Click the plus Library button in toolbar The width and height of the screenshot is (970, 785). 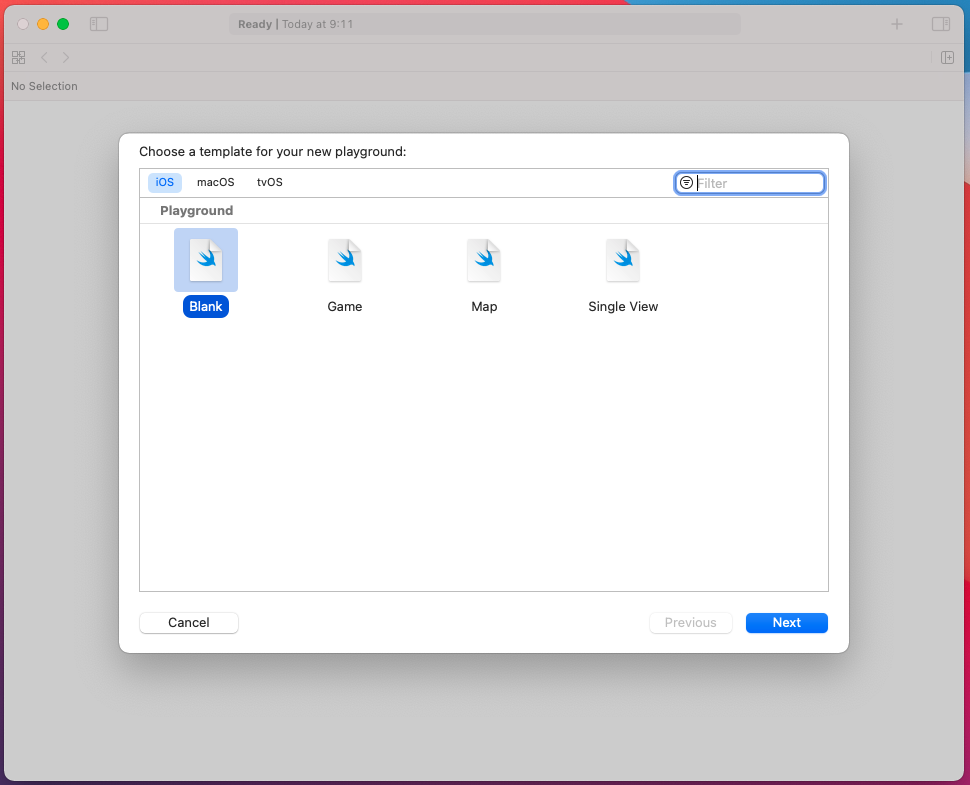tap(896, 24)
